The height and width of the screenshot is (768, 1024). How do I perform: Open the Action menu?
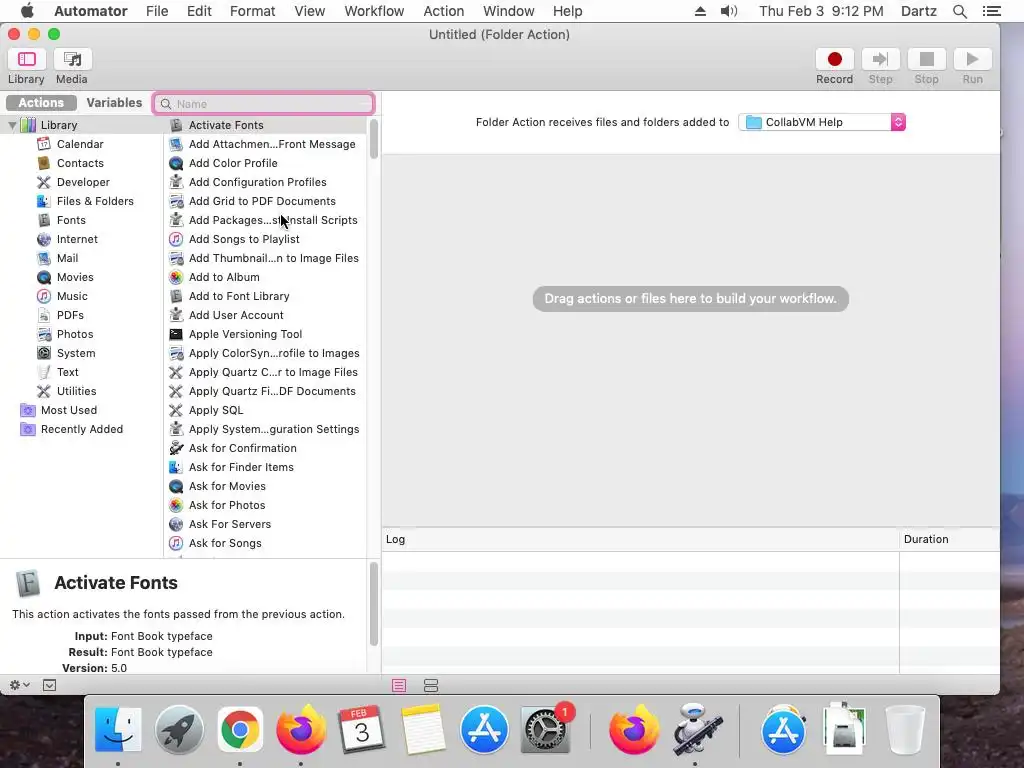[x=443, y=11]
